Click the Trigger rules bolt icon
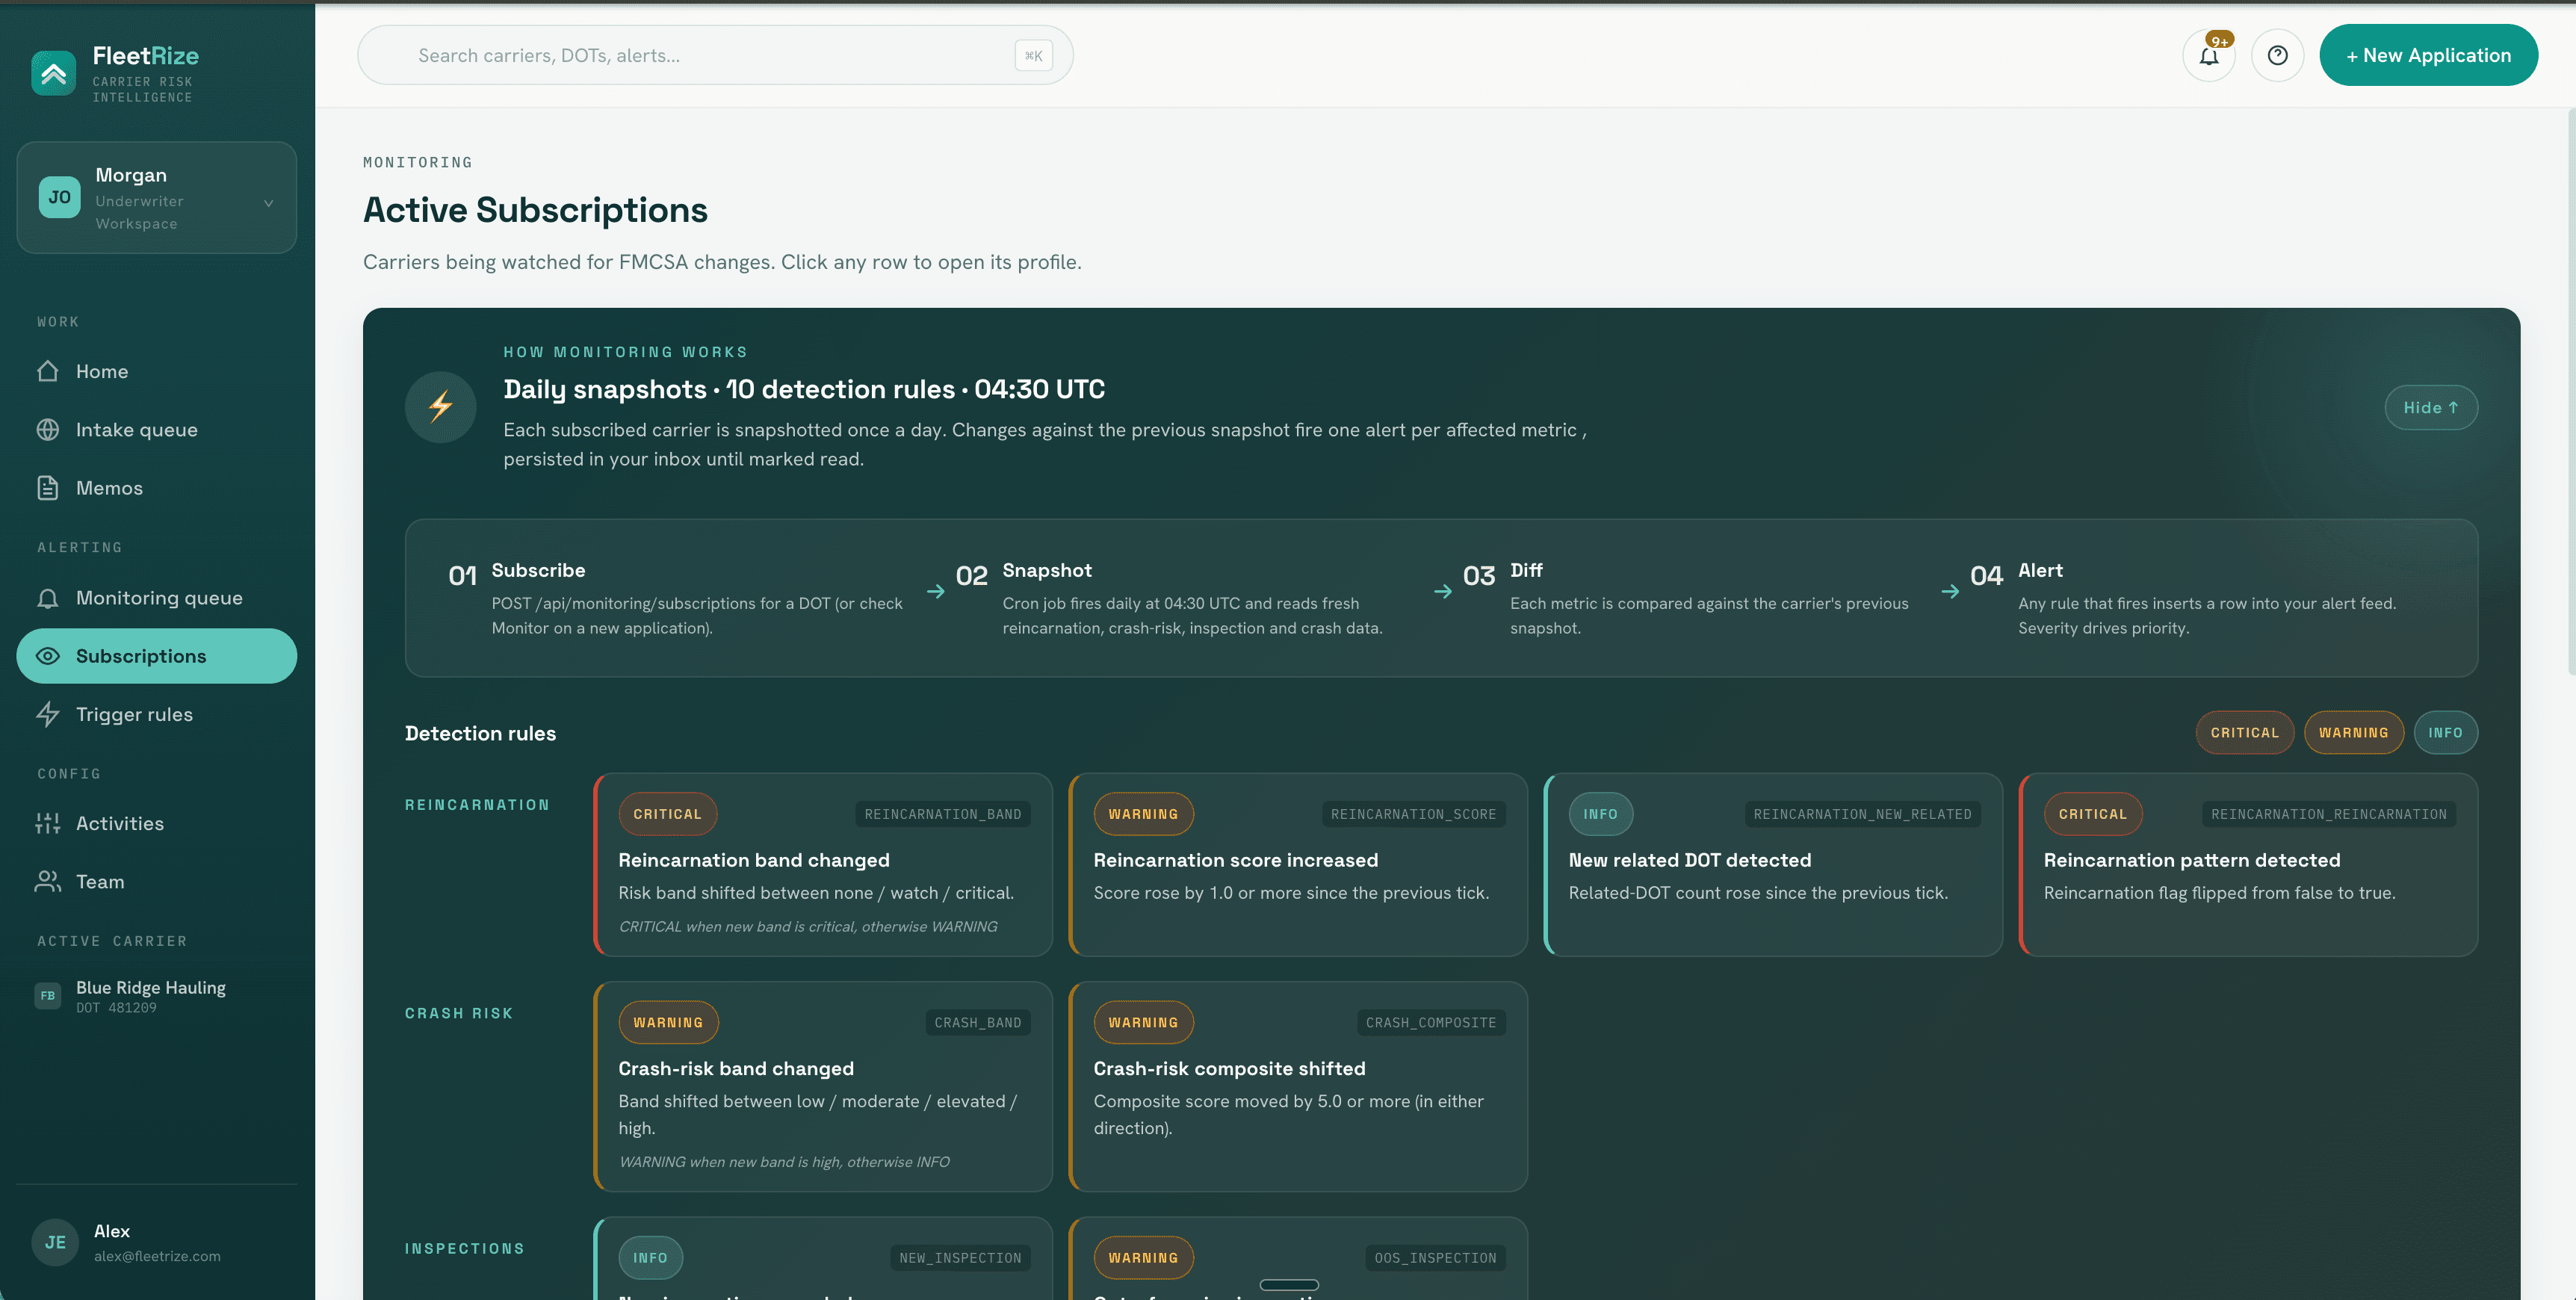This screenshot has height=1300, width=2576. 48,714
